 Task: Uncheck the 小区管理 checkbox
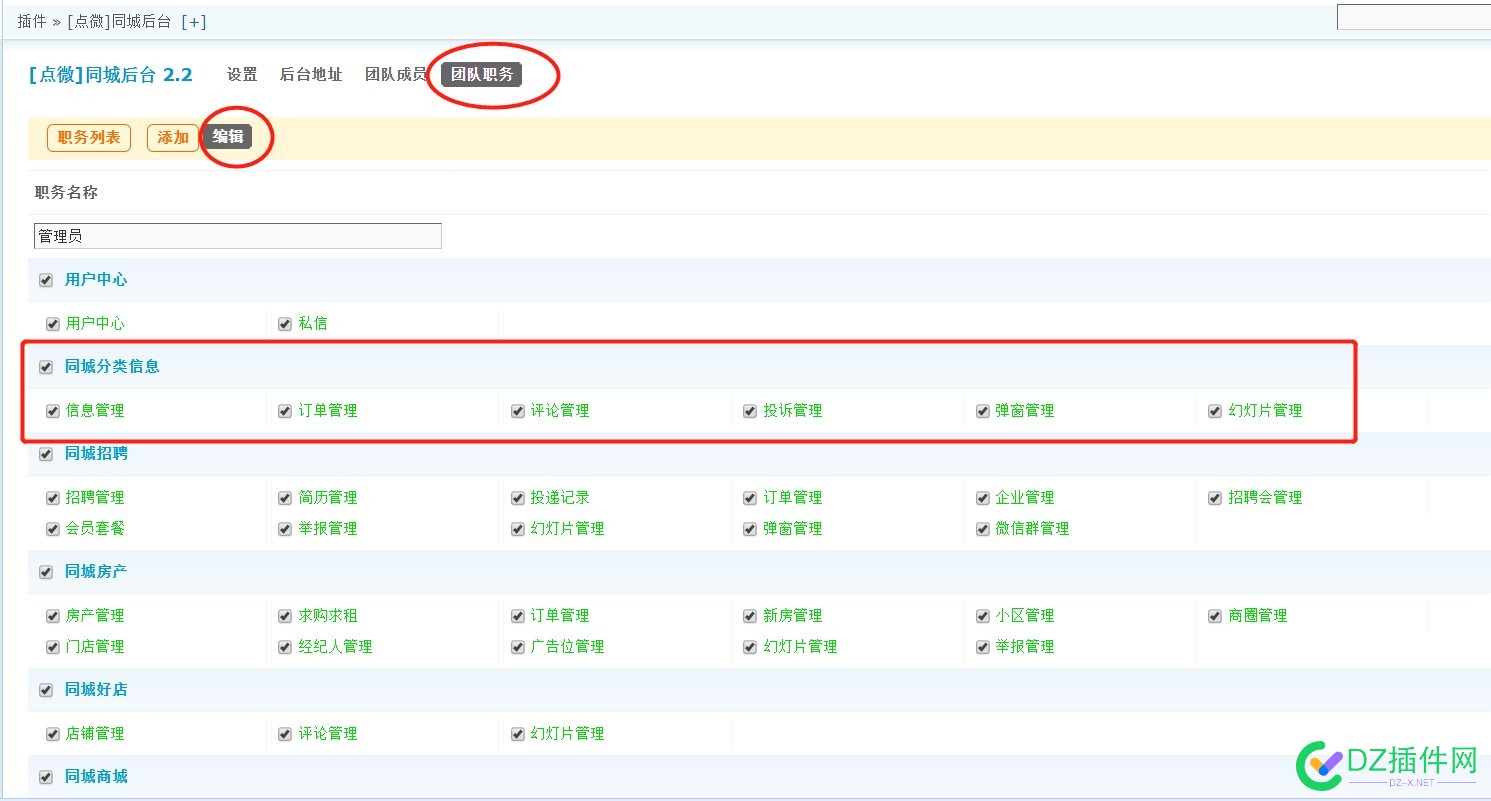(983, 616)
